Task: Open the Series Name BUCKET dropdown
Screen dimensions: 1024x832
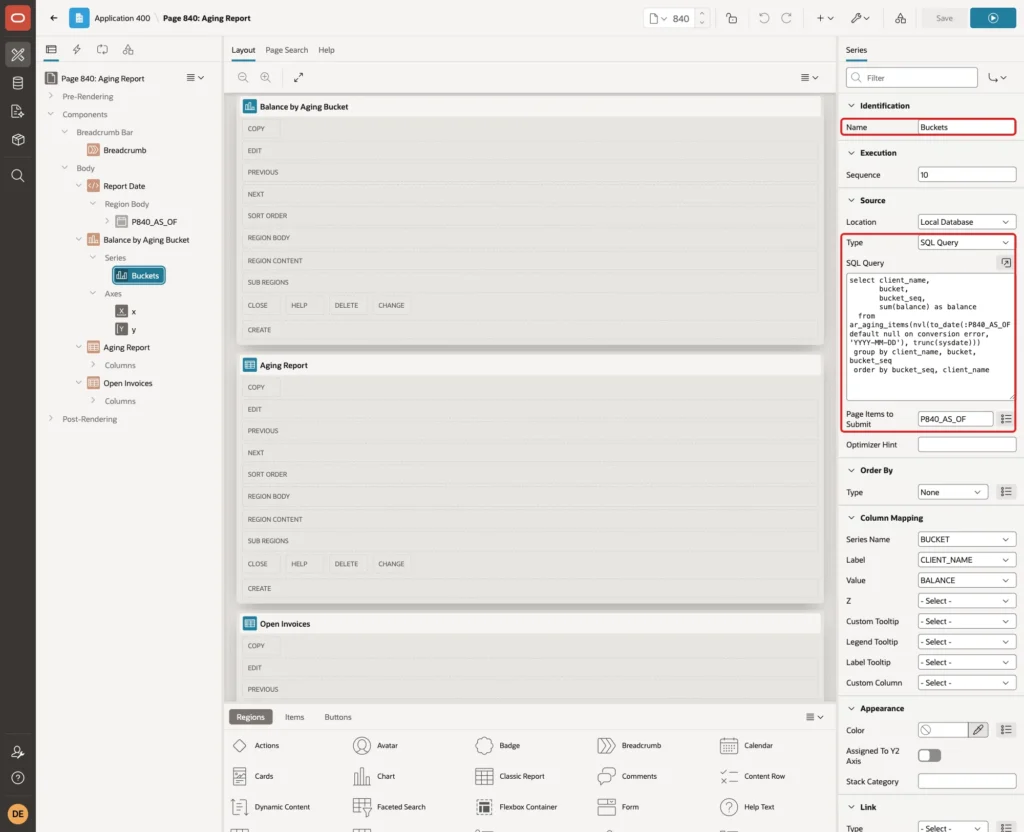Action: [967, 539]
